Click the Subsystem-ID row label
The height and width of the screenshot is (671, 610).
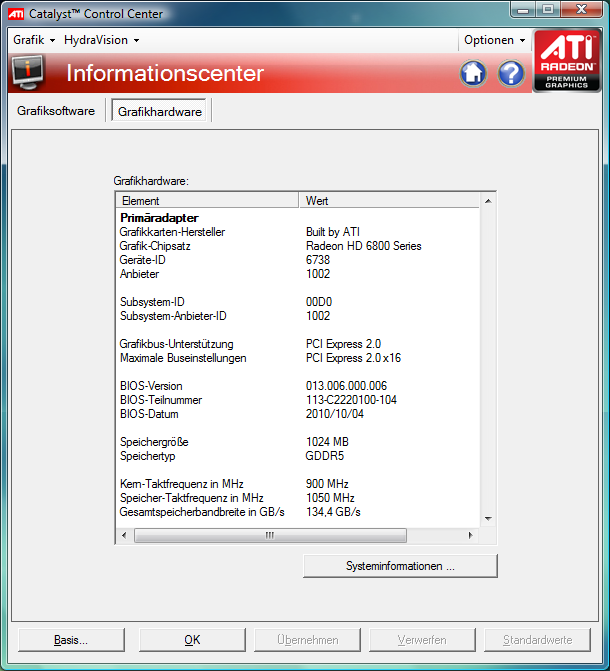coord(152,302)
